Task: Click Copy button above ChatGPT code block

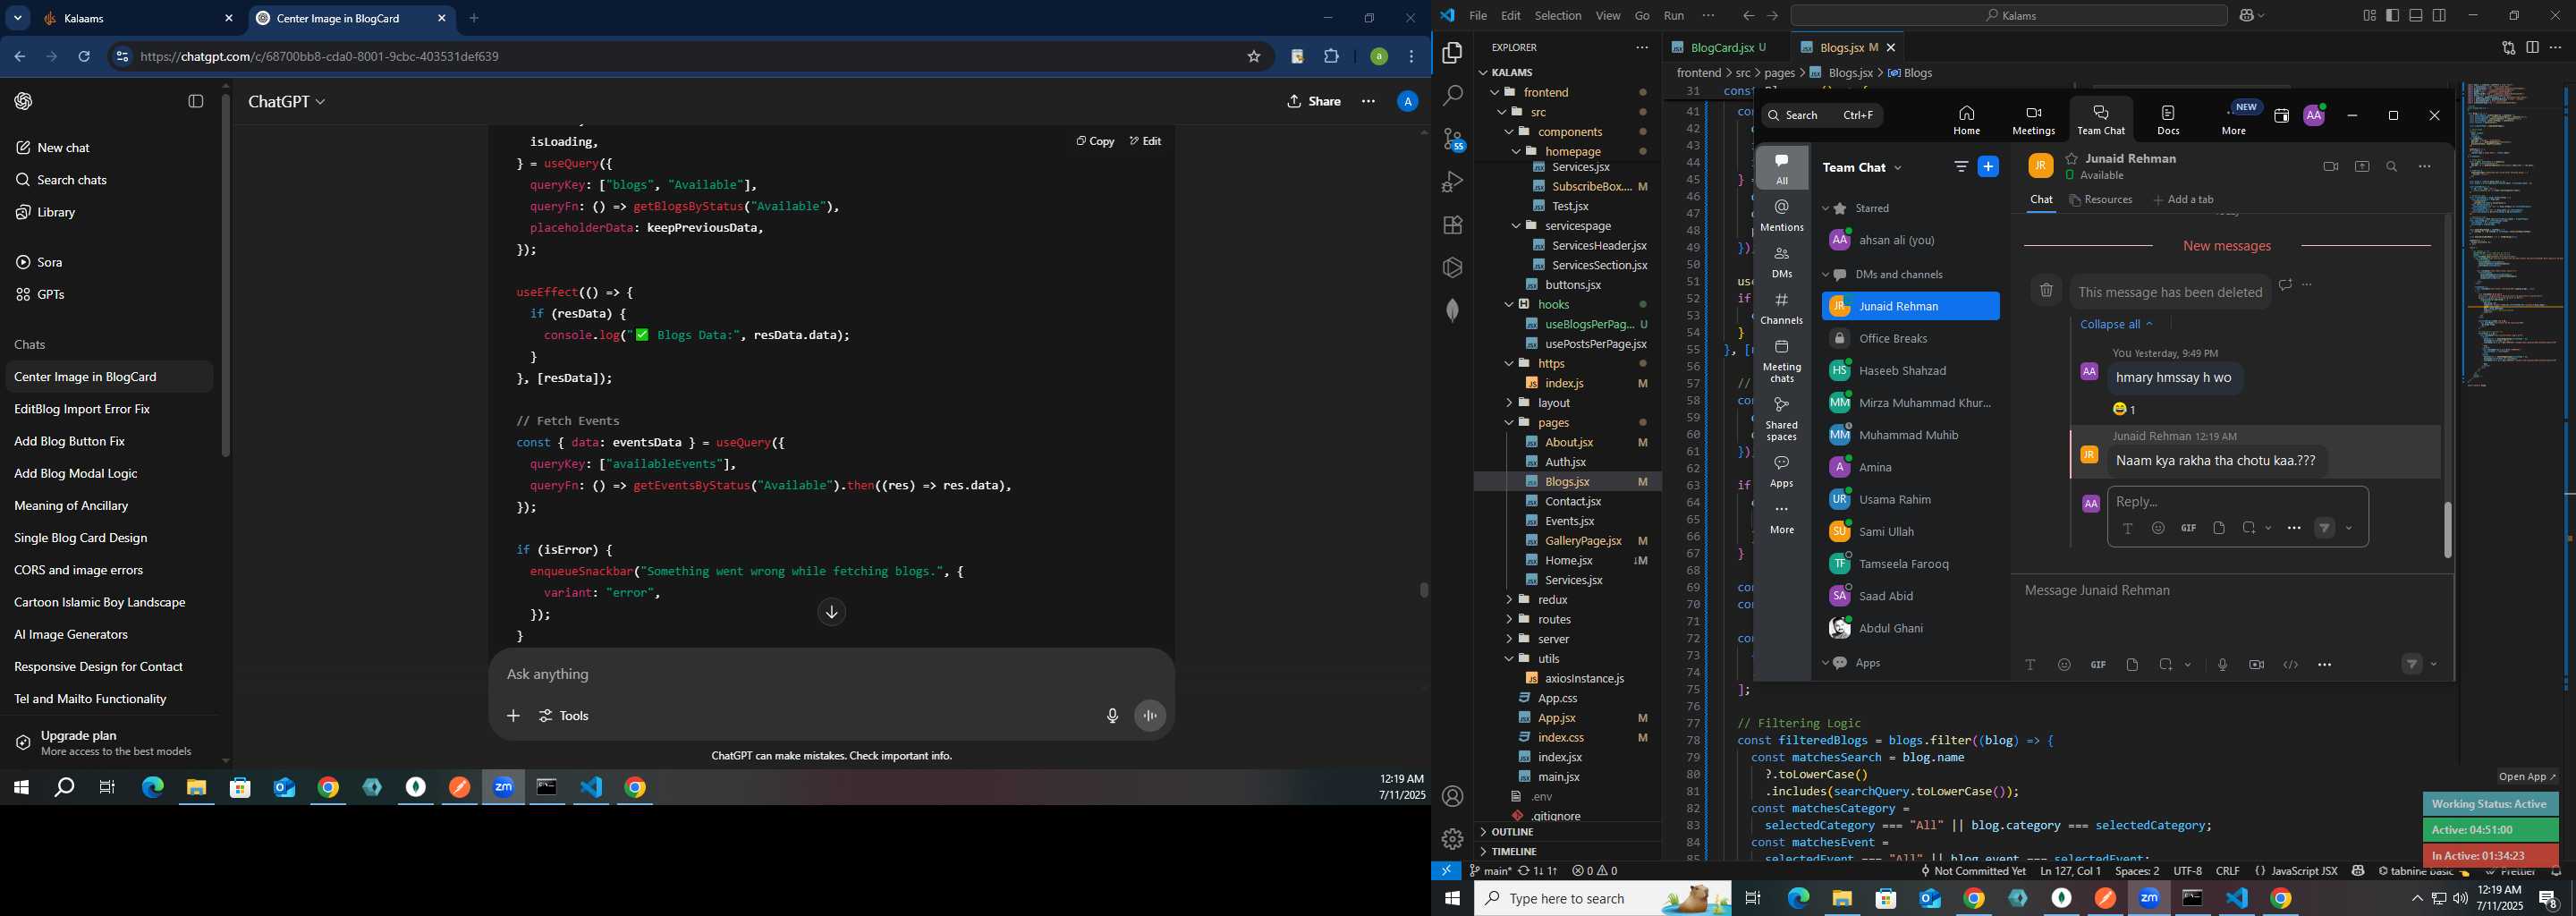Action: (1095, 141)
